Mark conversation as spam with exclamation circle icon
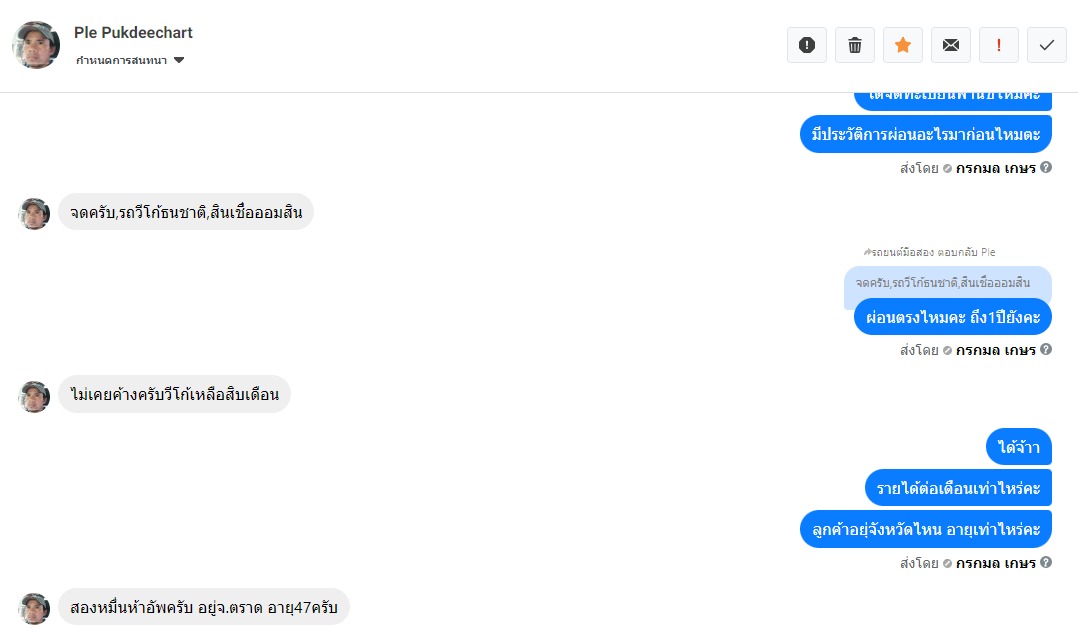The width and height of the screenshot is (1078, 636). pyautogui.click(x=806, y=45)
